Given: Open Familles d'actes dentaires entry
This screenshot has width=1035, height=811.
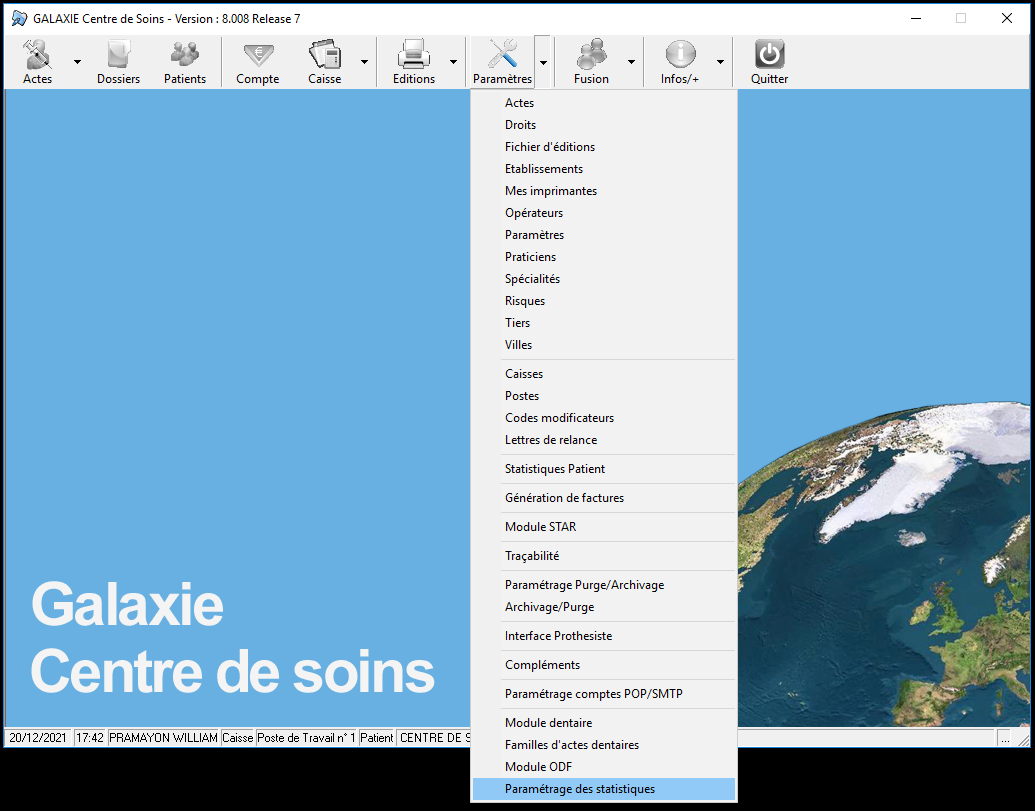Looking at the screenshot, I should 604,745.
